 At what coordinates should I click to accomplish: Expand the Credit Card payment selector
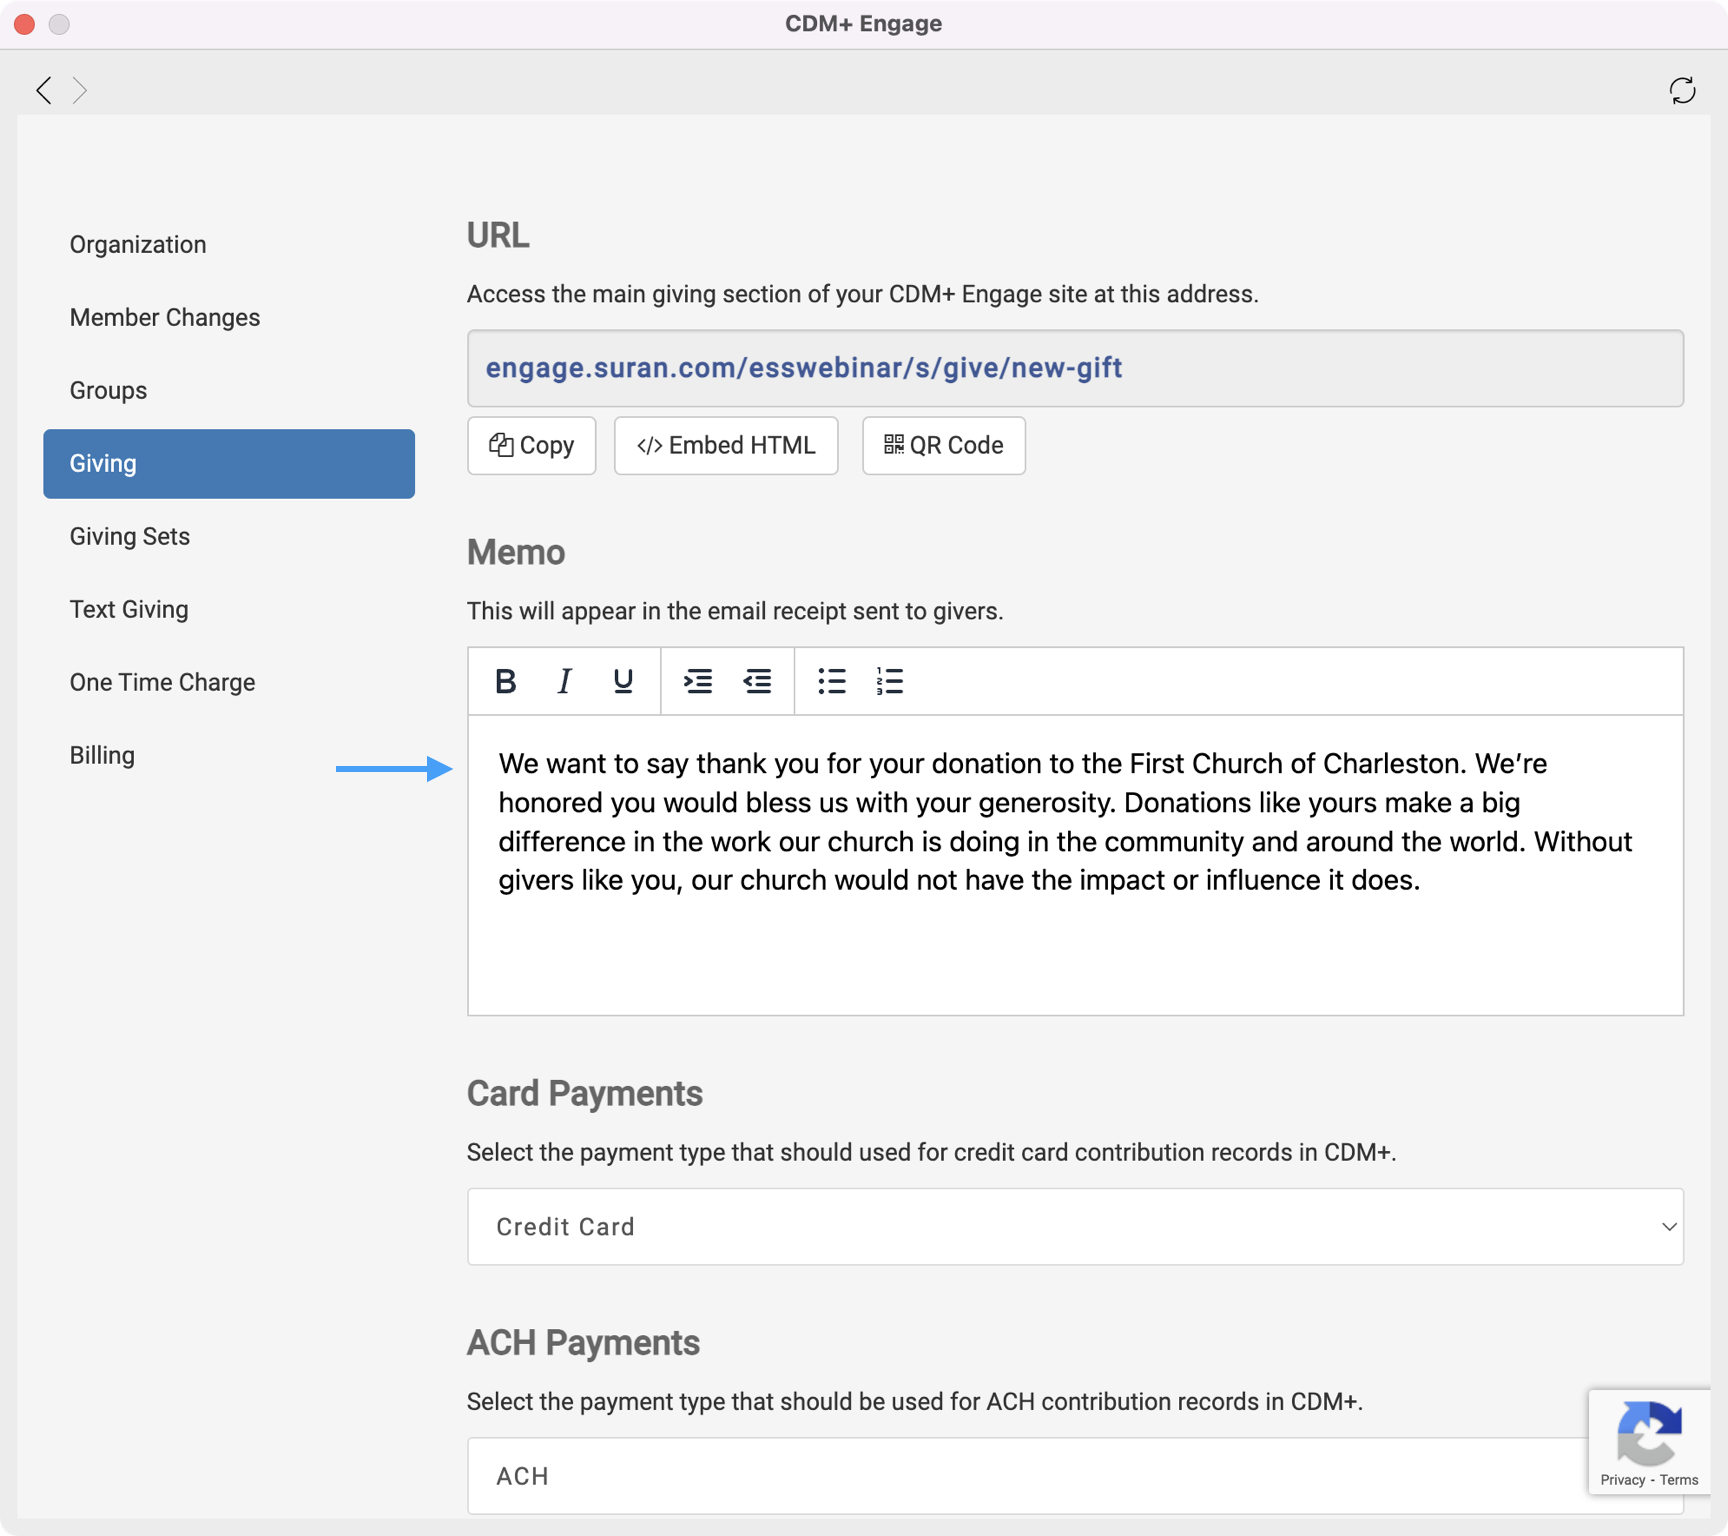point(1077,1226)
